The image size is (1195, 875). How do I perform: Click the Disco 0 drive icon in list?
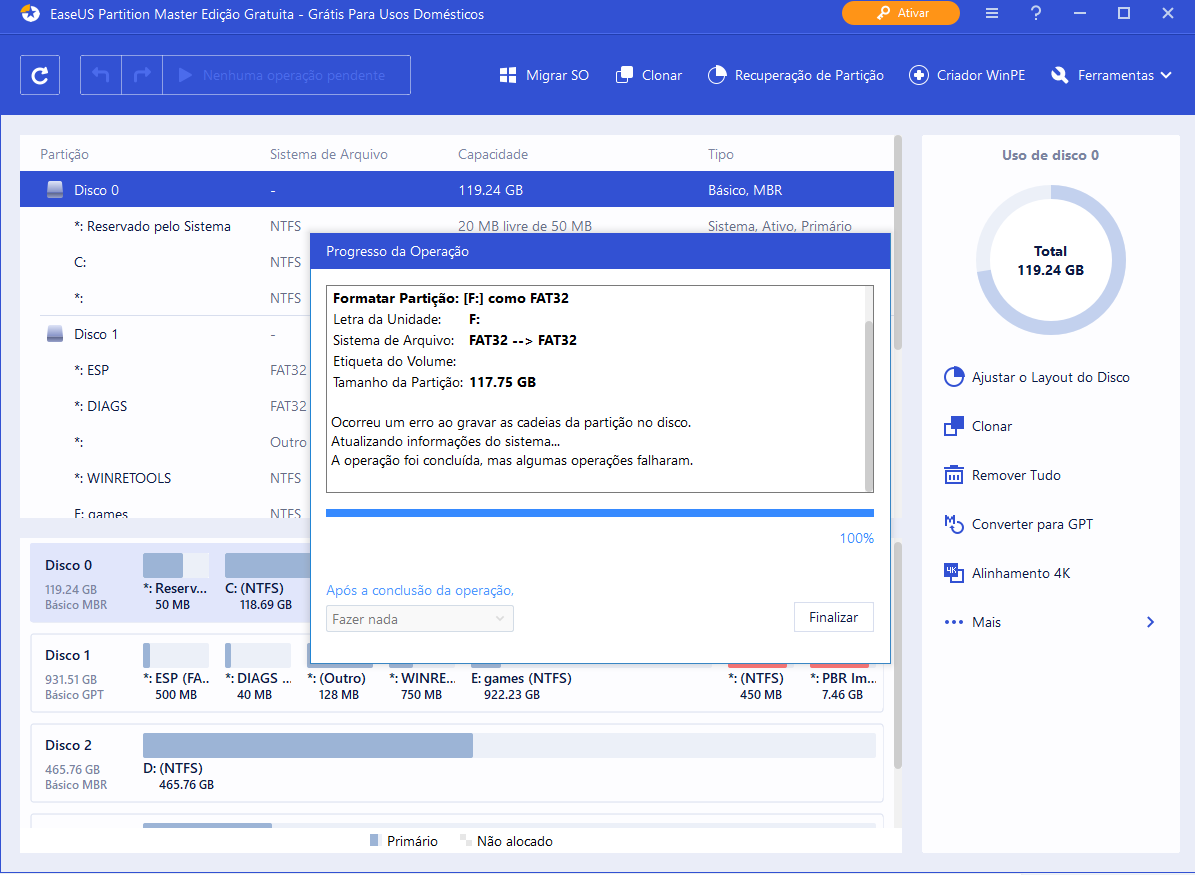(x=55, y=190)
